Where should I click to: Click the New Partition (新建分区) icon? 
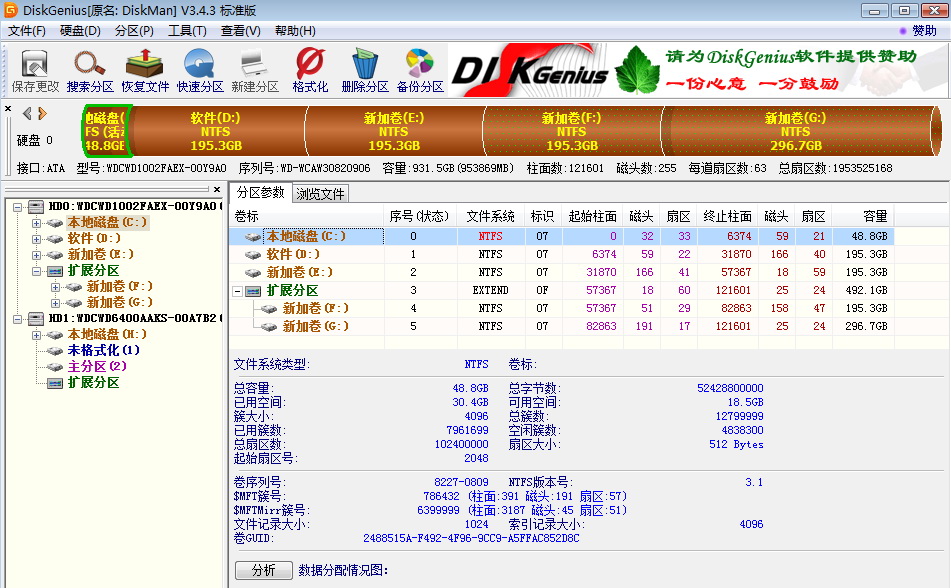coord(255,71)
